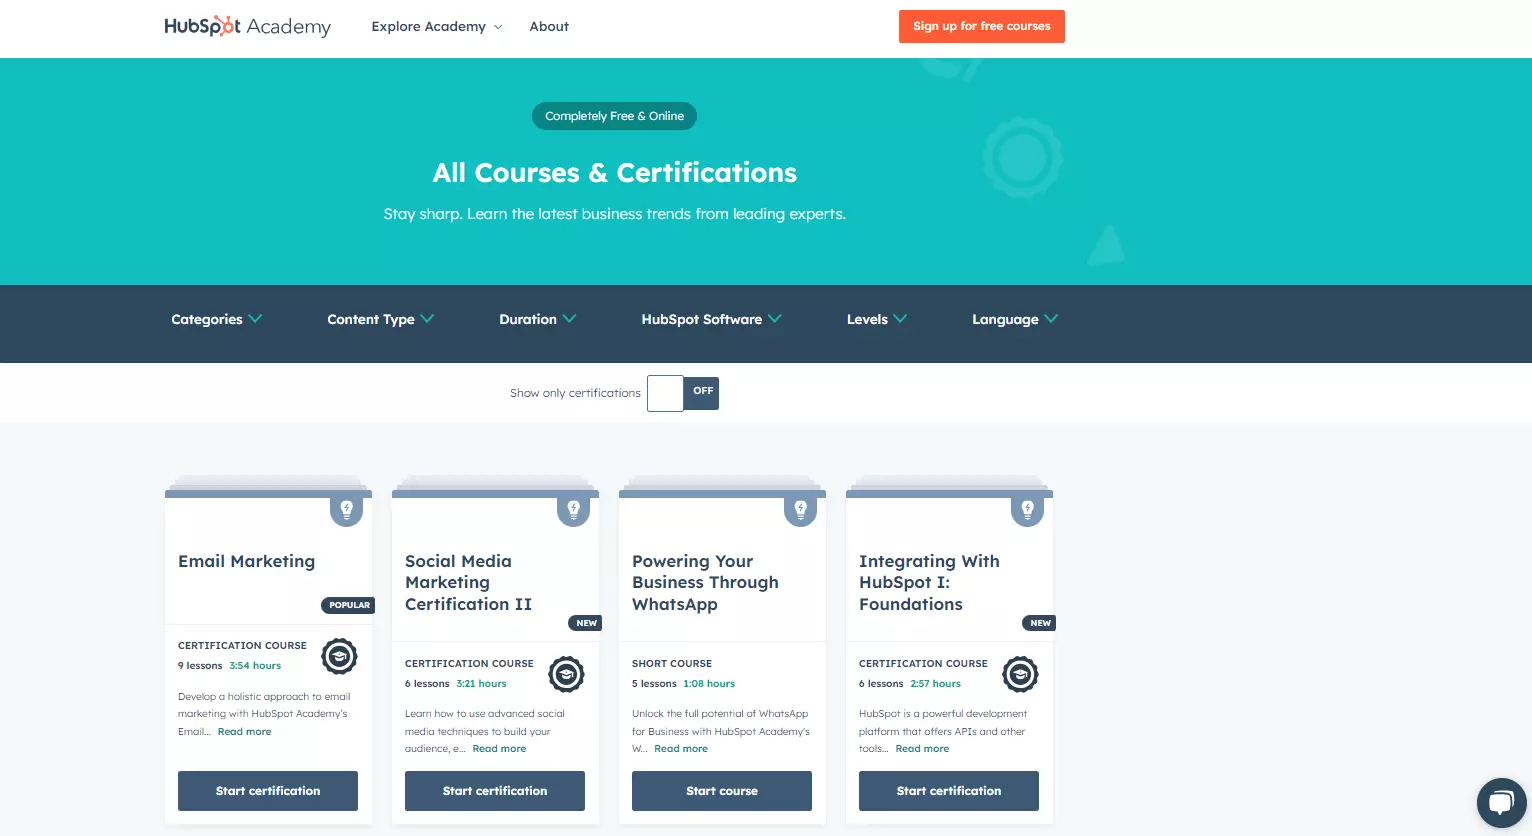Open the chat widget in the corner
Screen dimensions: 1532x836
[x=1501, y=802]
